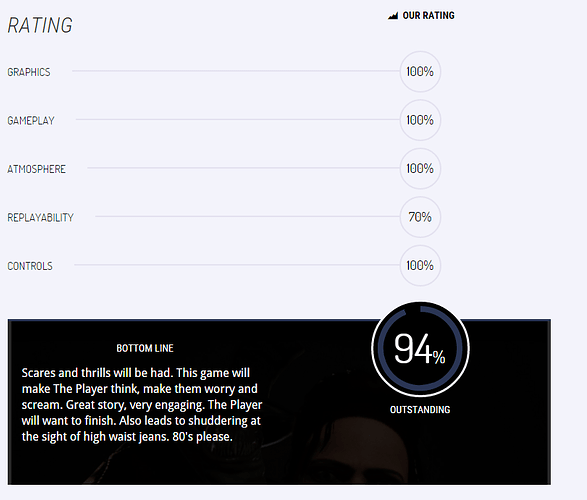
Task: Click the Graphics rating bar line
Action: pos(236,71)
